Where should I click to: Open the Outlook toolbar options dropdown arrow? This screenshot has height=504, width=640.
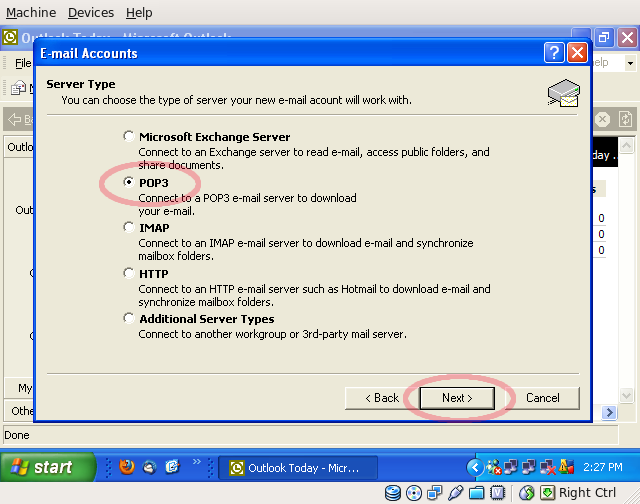coord(631,64)
